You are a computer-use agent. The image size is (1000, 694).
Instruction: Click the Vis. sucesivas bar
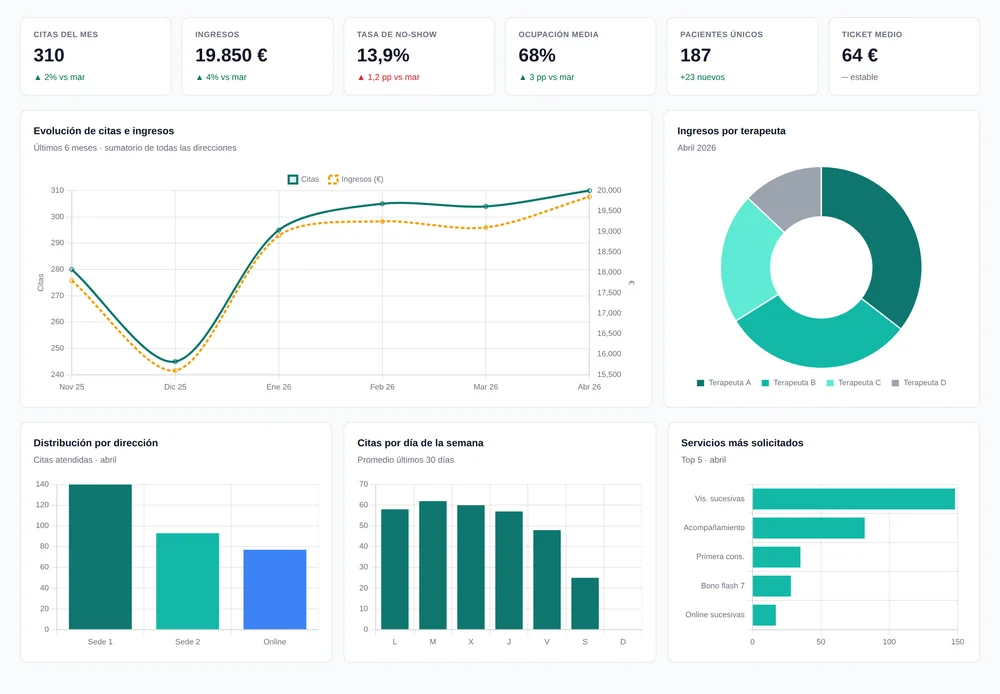(x=853, y=499)
